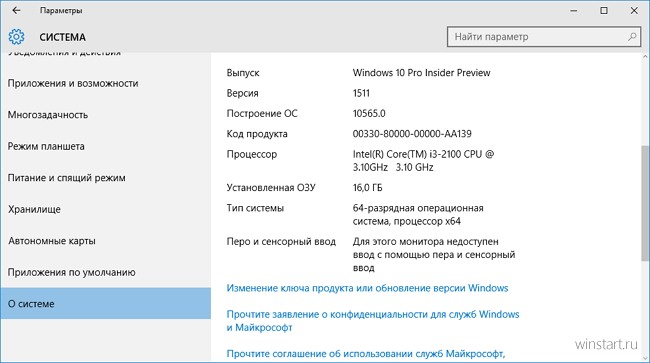Minimize the Параметры window
Screen dimensions: 650x363
(x=574, y=11)
